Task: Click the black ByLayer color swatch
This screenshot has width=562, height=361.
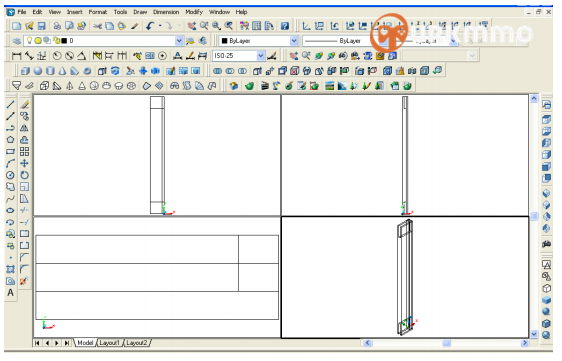Action: click(225, 41)
